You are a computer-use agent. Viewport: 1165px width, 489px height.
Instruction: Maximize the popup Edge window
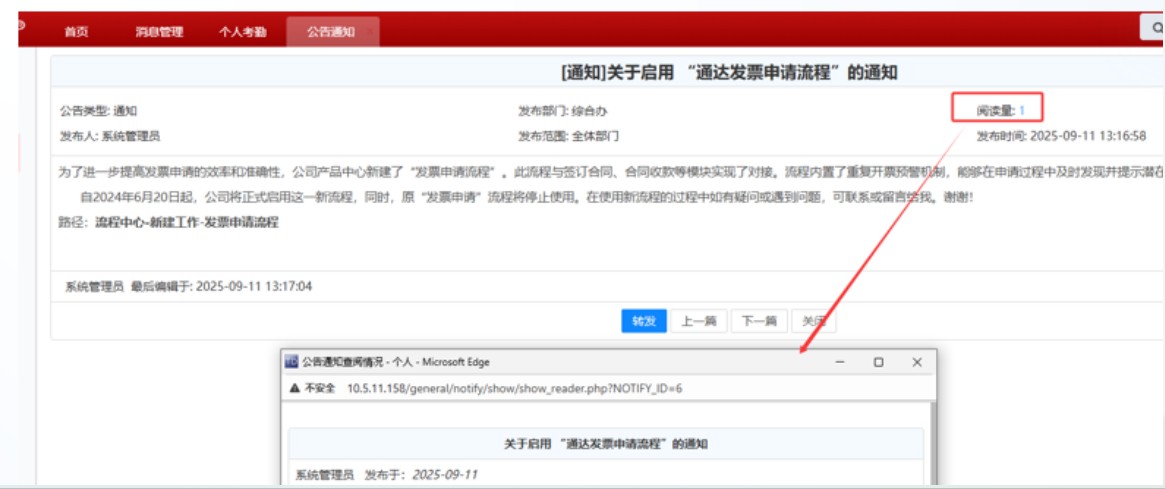878,362
